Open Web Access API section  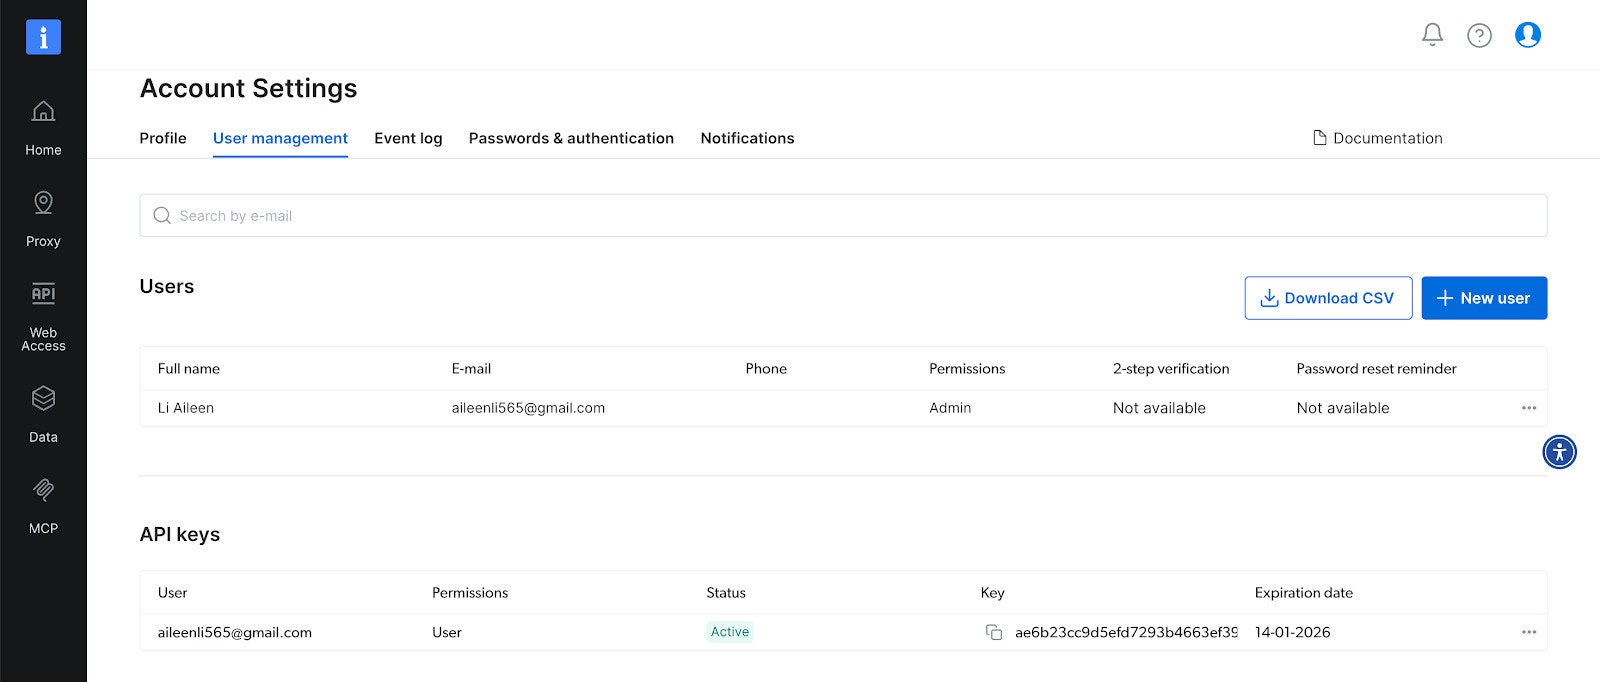pyautogui.click(x=43, y=317)
